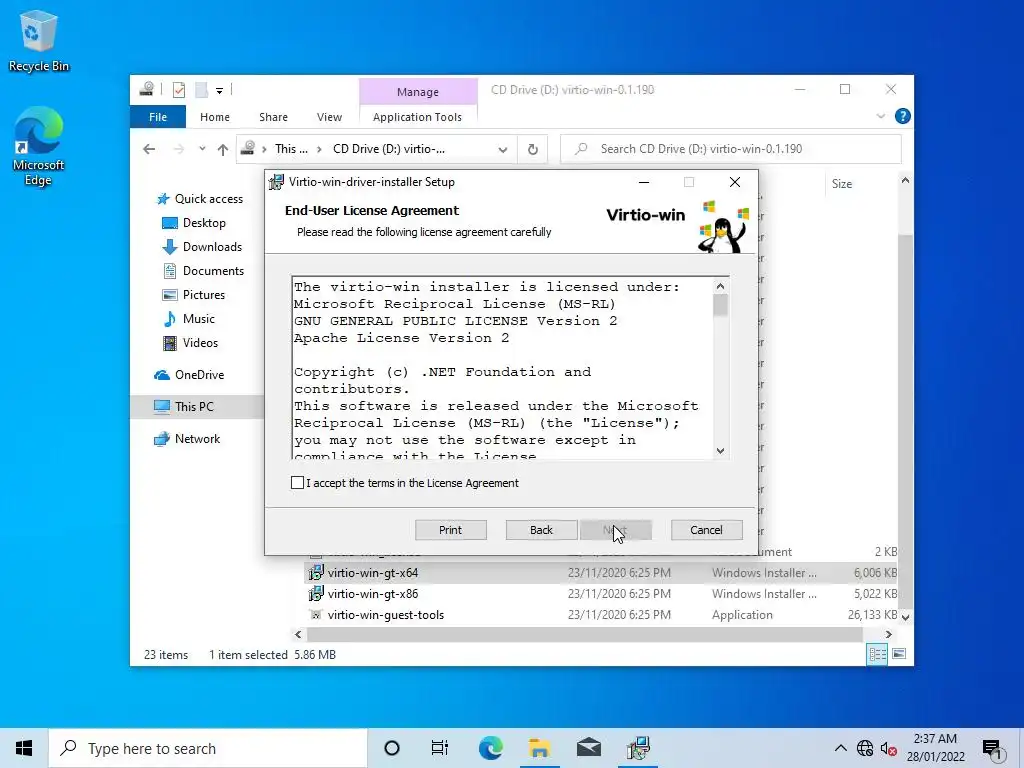Select the Manage contextual tab

pyautogui.click(x=418, y=92)
